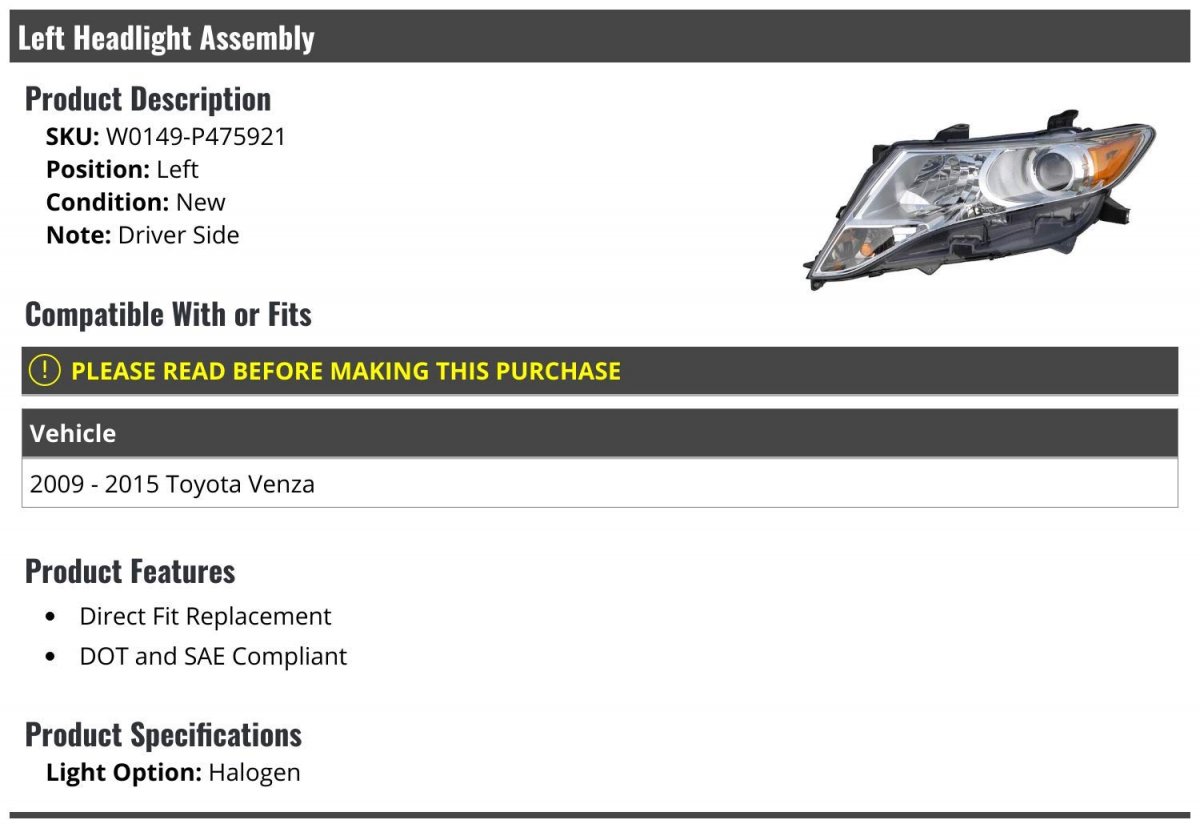Click the Vehicle column header
This screenshot has height=828, width=1200.
click(x=600, y=433)
